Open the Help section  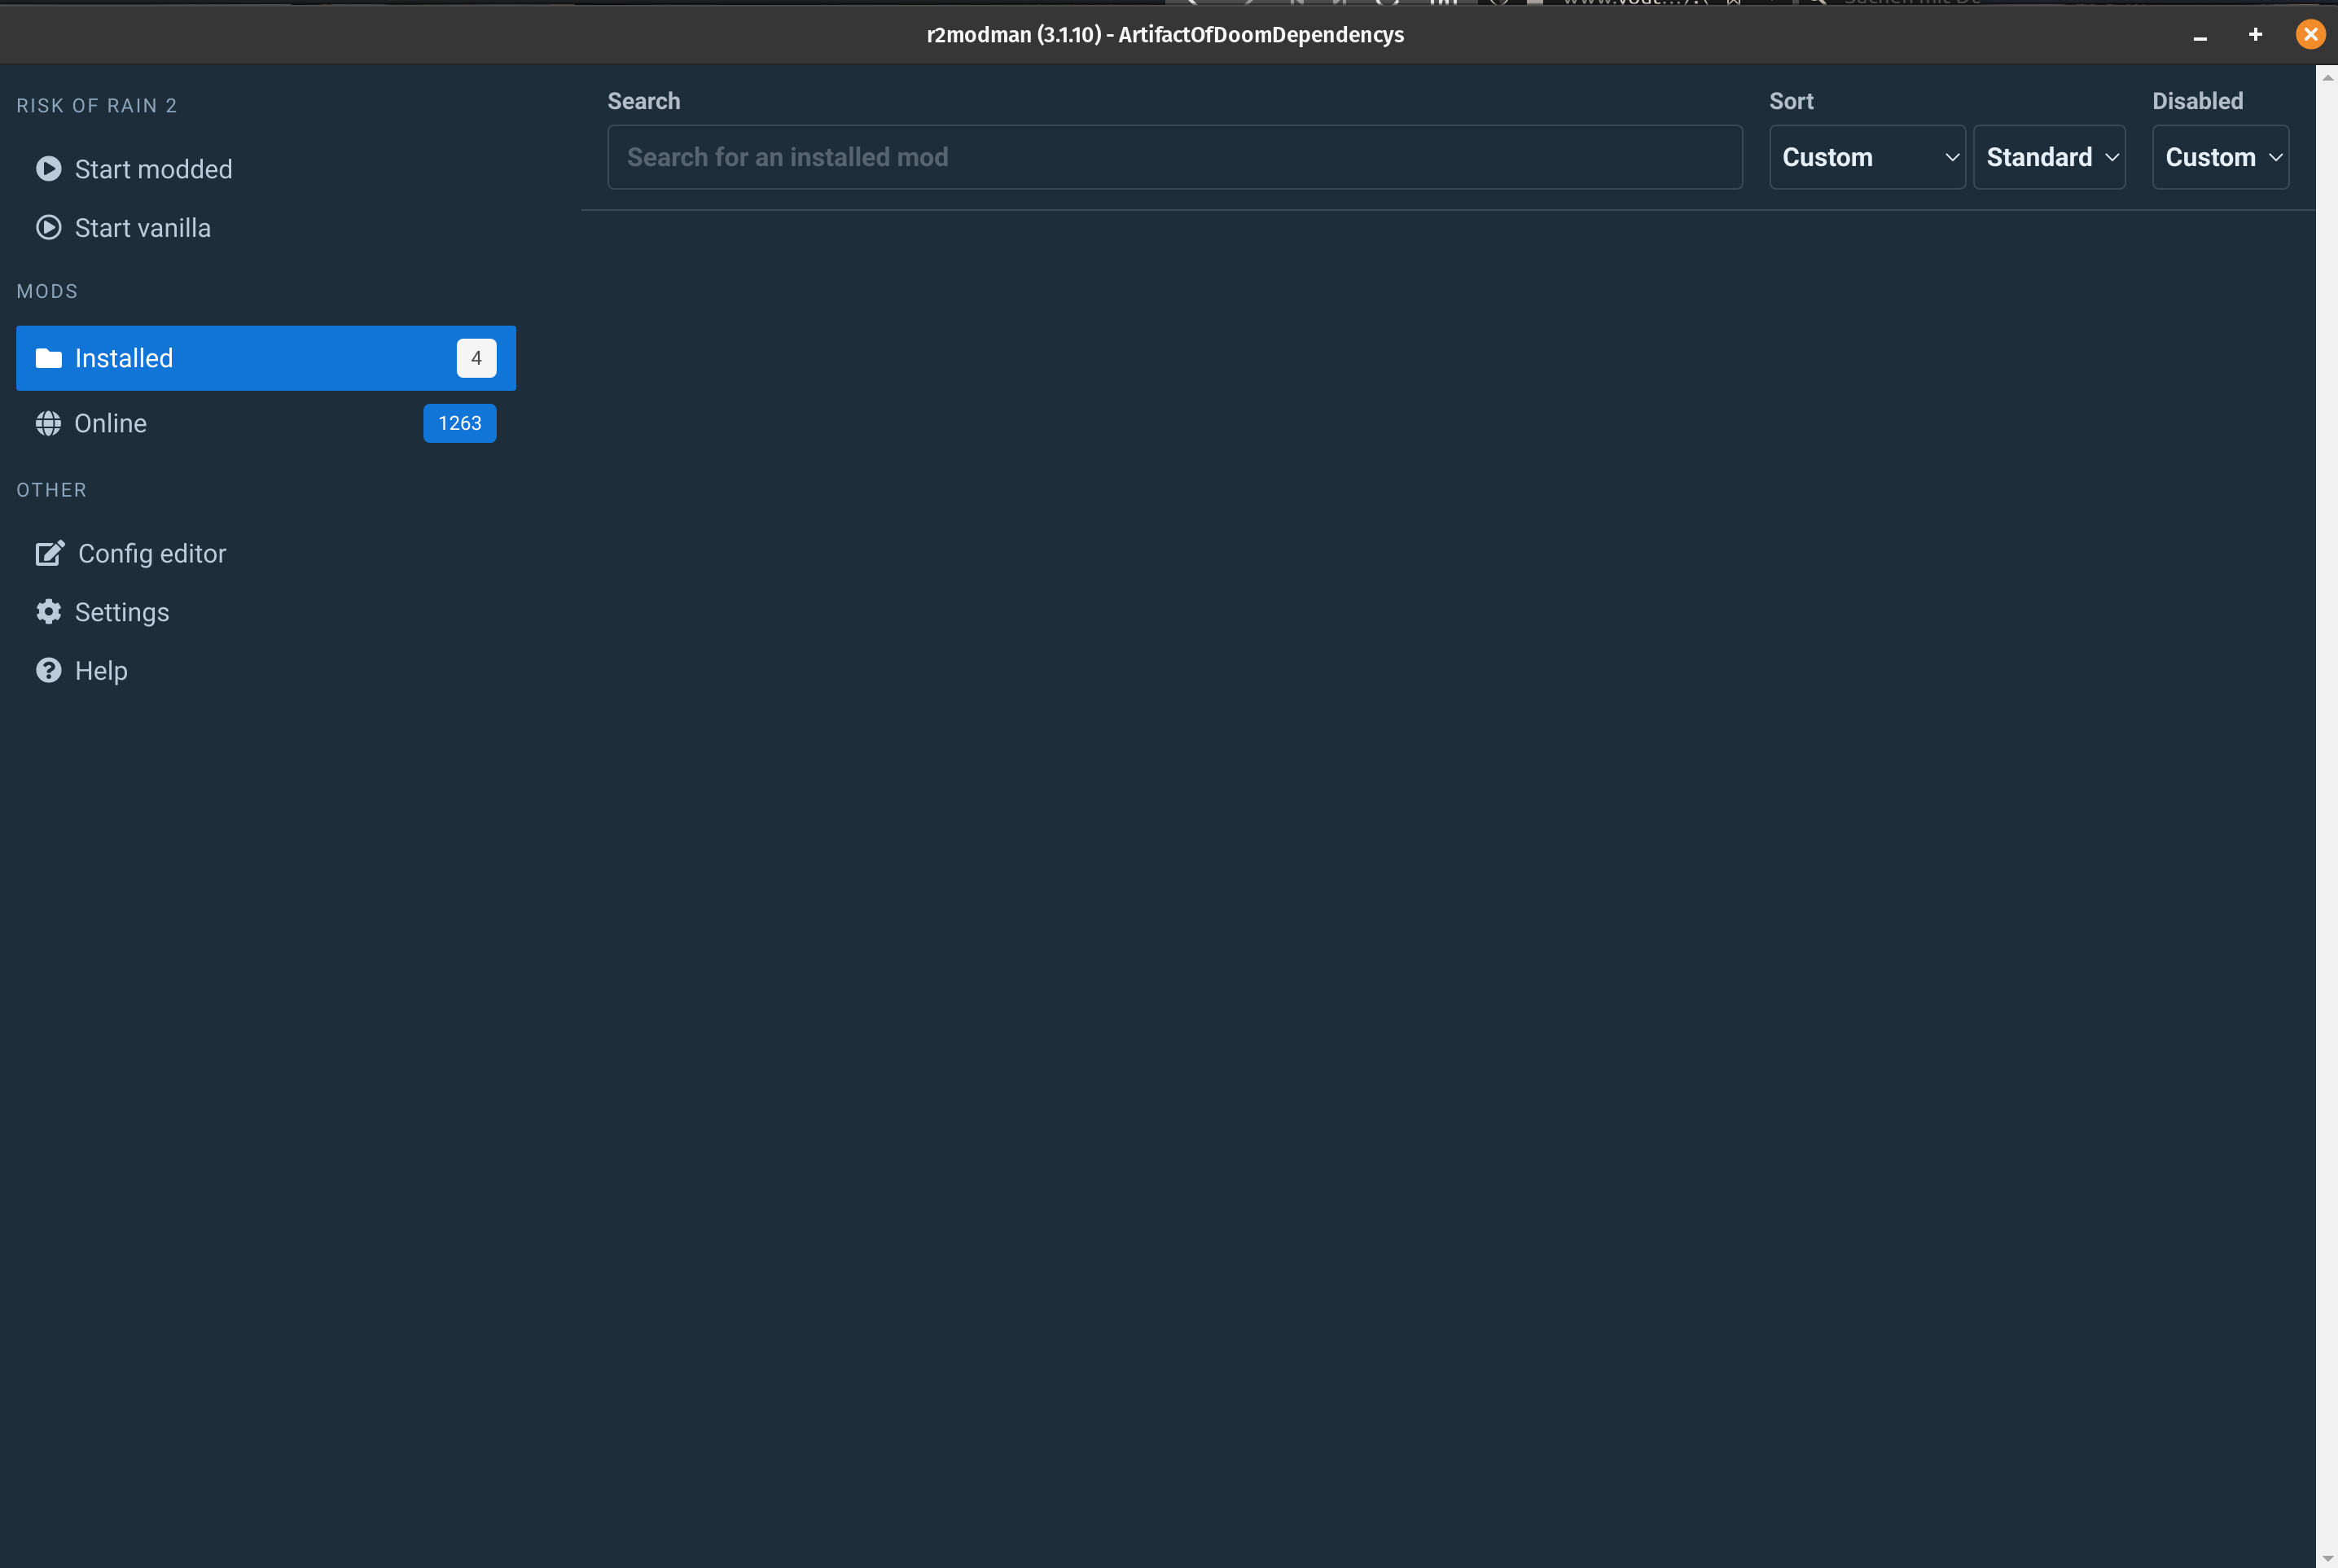coord(102,670)
